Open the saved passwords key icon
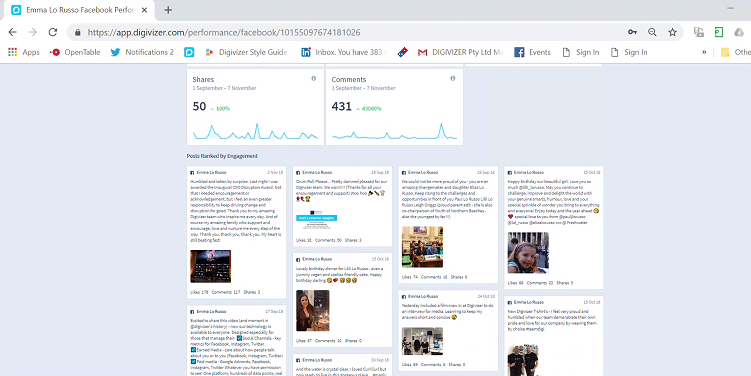The image size is (751, 376). click(x=632, y=33)
